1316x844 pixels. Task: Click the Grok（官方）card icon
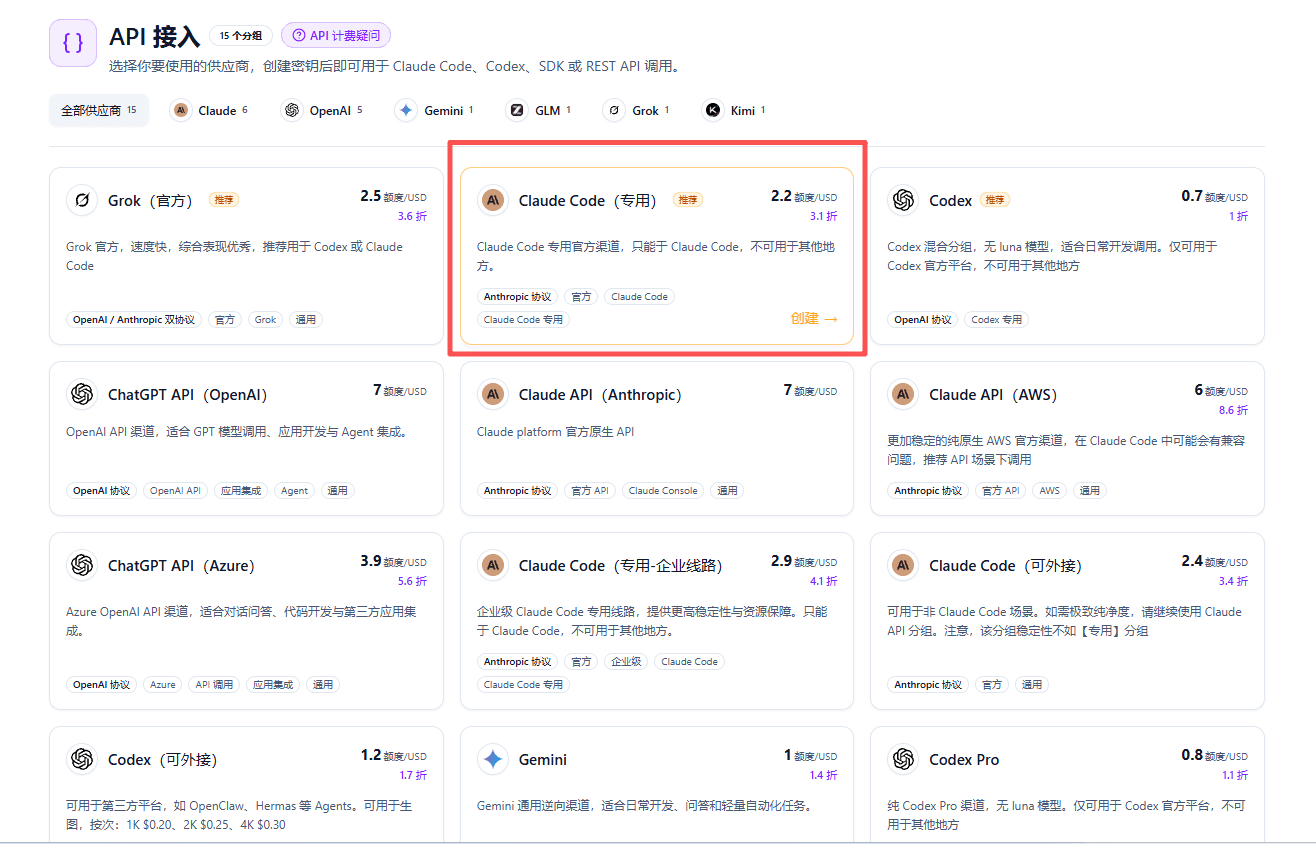coord(82,200)
